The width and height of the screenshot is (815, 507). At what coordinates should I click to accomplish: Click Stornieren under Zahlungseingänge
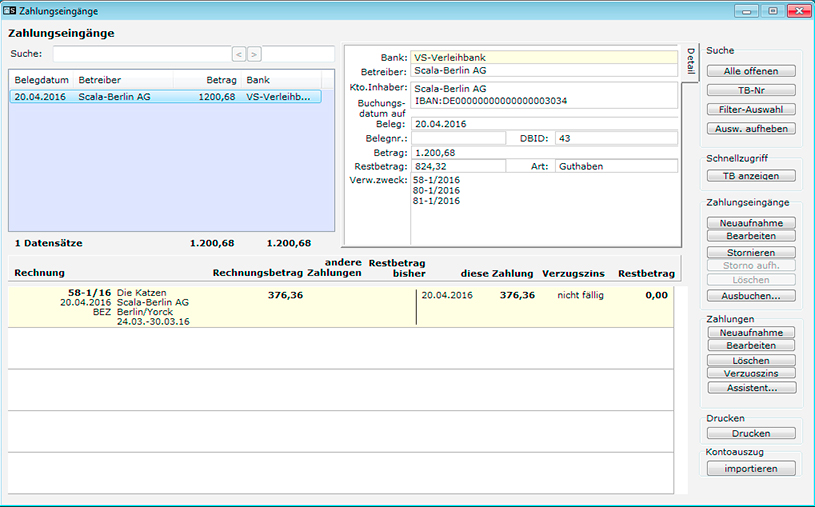point(750,253)
